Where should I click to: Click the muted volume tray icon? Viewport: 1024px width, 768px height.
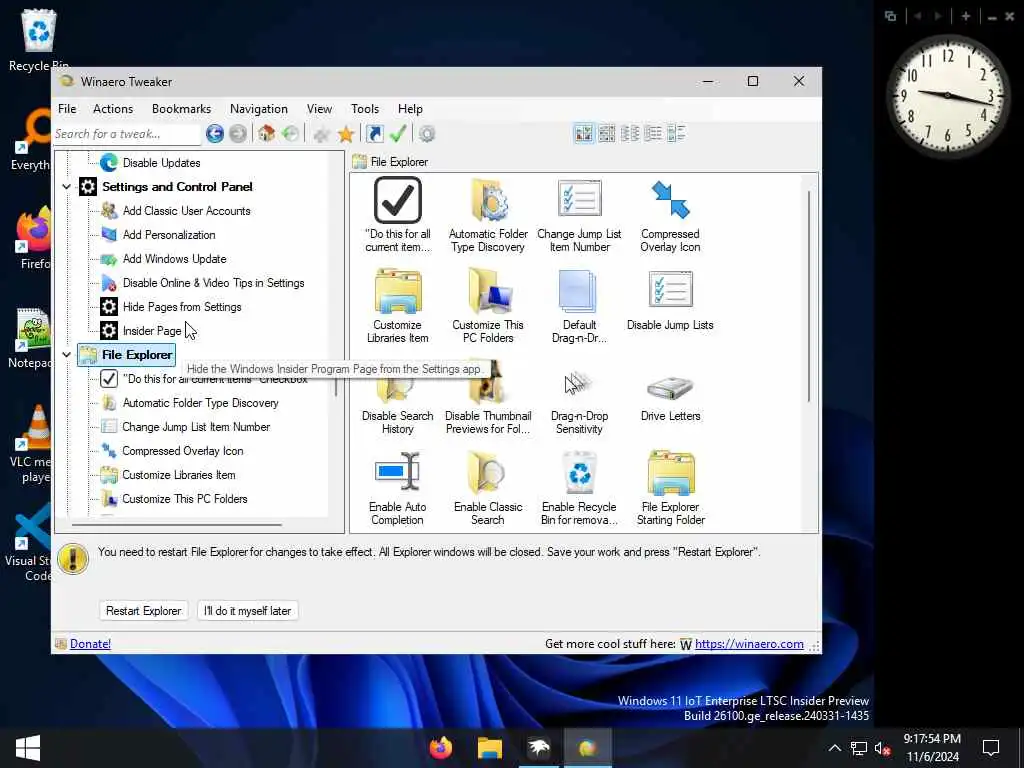pos(883,748)
